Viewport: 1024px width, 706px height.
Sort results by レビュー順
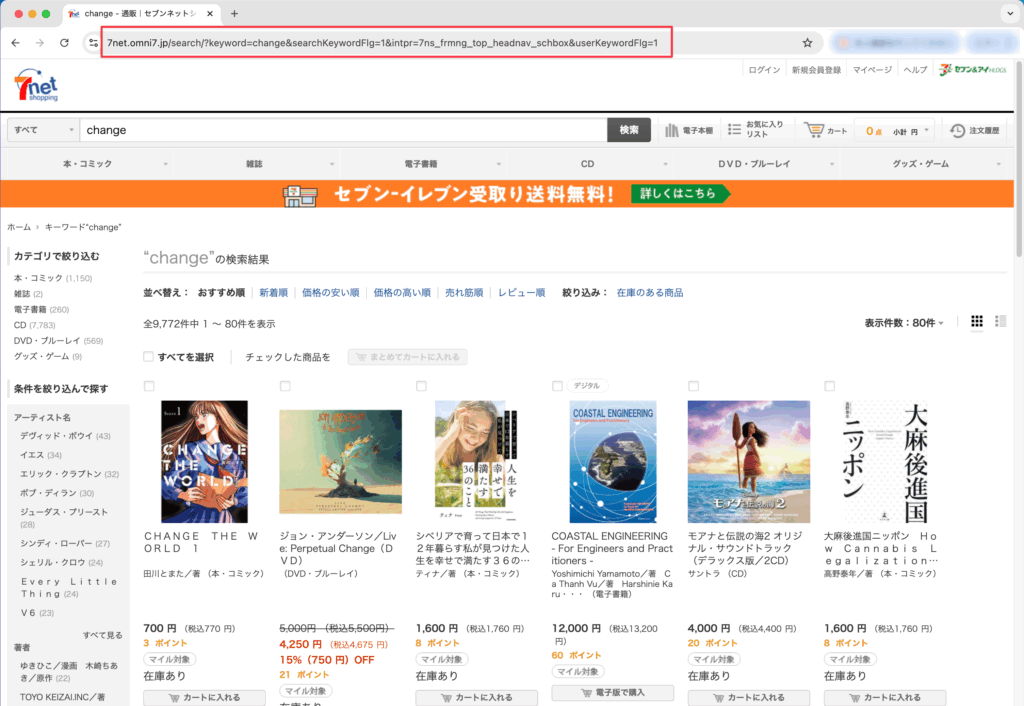point(521,293)
